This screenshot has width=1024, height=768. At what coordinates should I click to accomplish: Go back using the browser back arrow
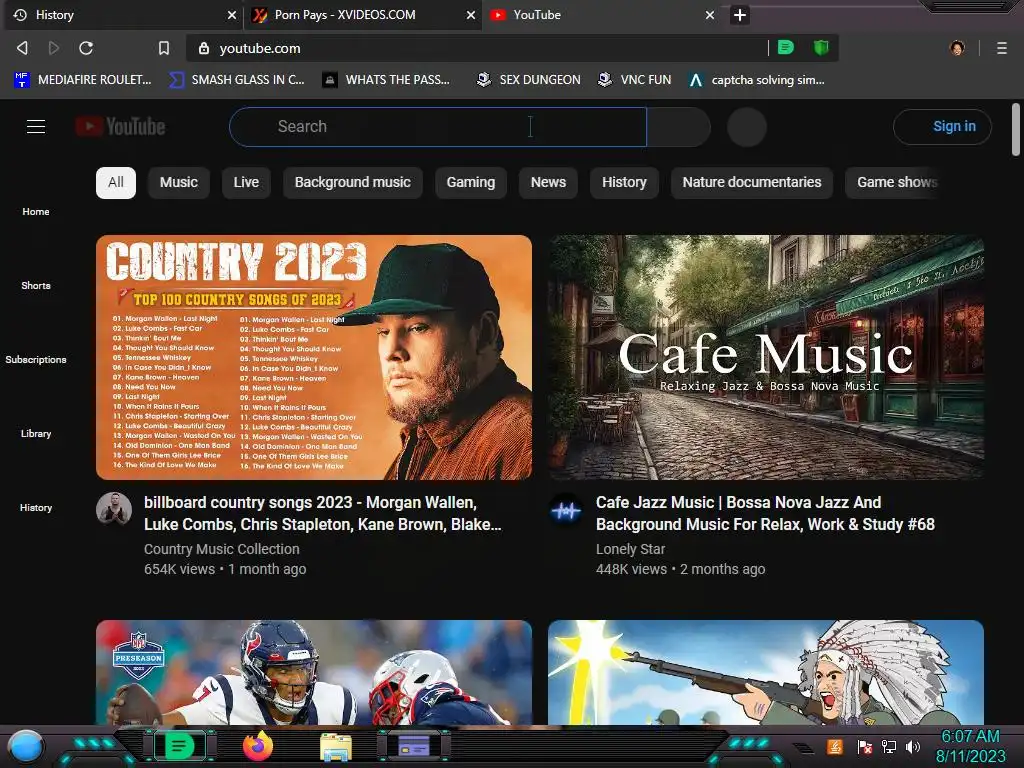pos(22,48)
